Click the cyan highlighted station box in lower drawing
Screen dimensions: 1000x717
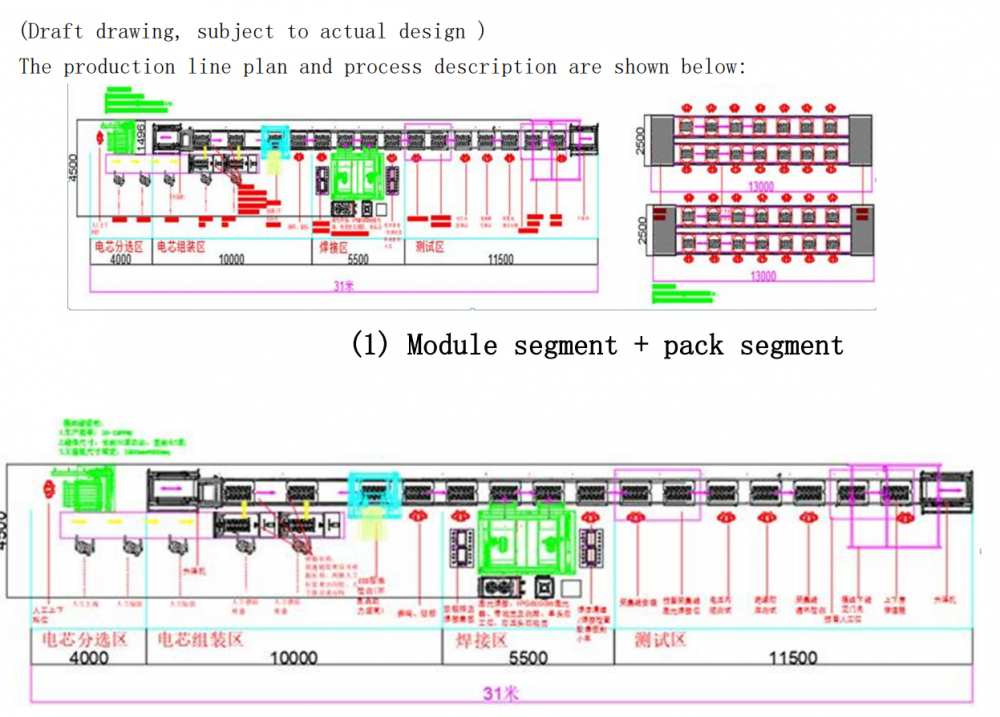[374, 490]
